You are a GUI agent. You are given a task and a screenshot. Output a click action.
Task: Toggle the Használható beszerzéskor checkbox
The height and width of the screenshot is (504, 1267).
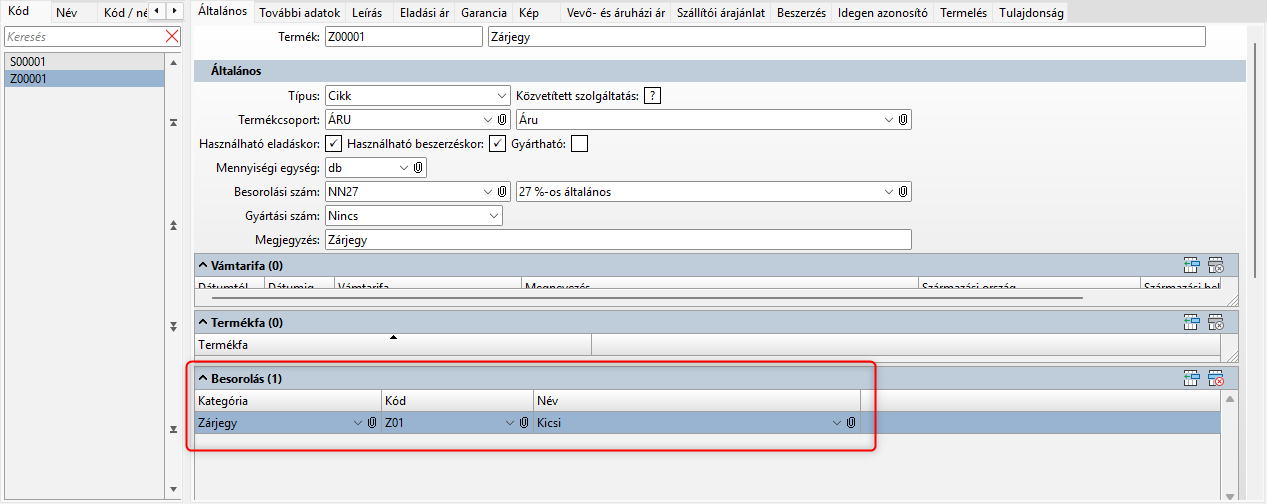(497, 143)
